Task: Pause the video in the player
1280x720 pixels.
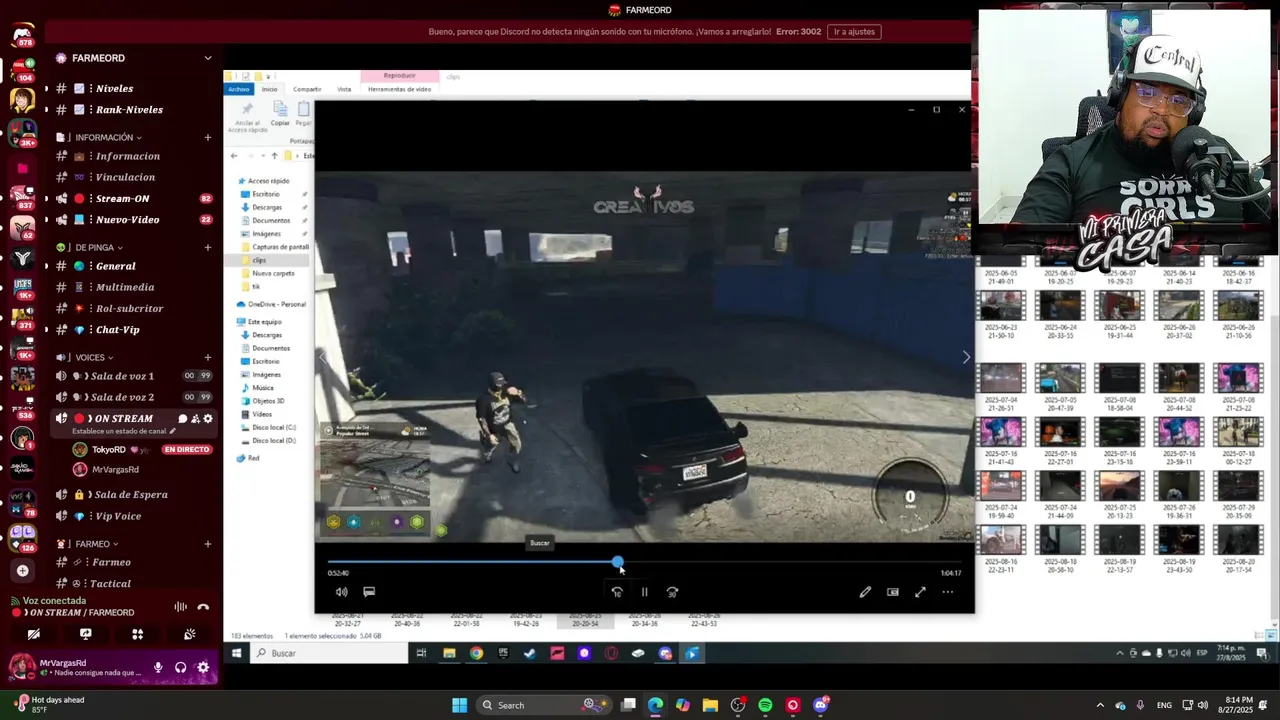Action: click(644, 592)
